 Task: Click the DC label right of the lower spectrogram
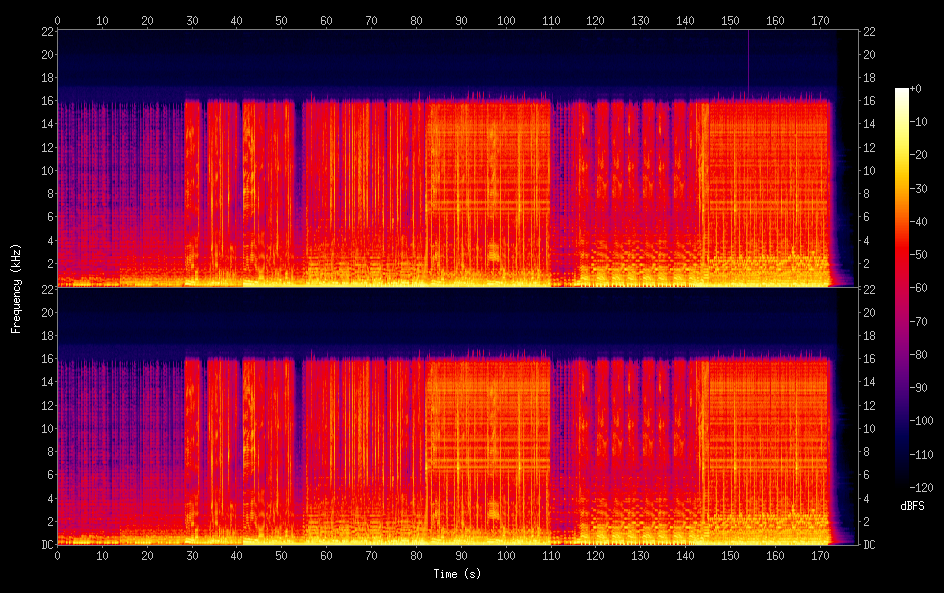coord(869,544)
